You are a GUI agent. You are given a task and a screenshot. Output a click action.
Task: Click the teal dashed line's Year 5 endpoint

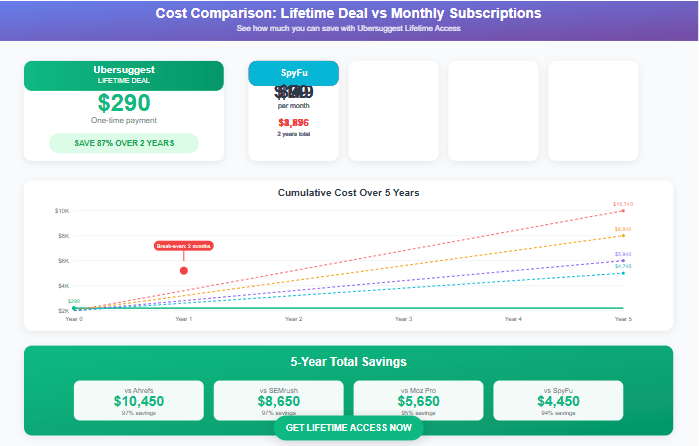623,273
